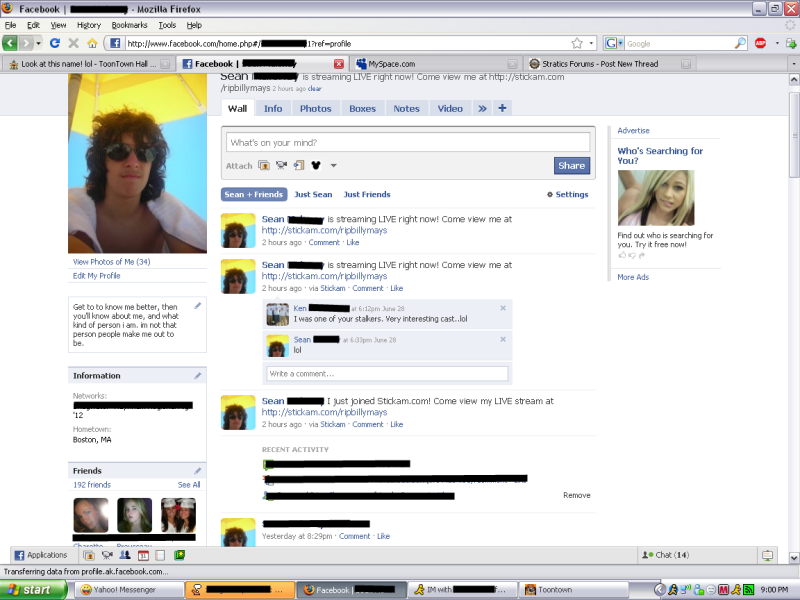The height and width of the screenshot is (600, 800).
Task: Open the search engine selector dropdown
Action: (613, 43)
